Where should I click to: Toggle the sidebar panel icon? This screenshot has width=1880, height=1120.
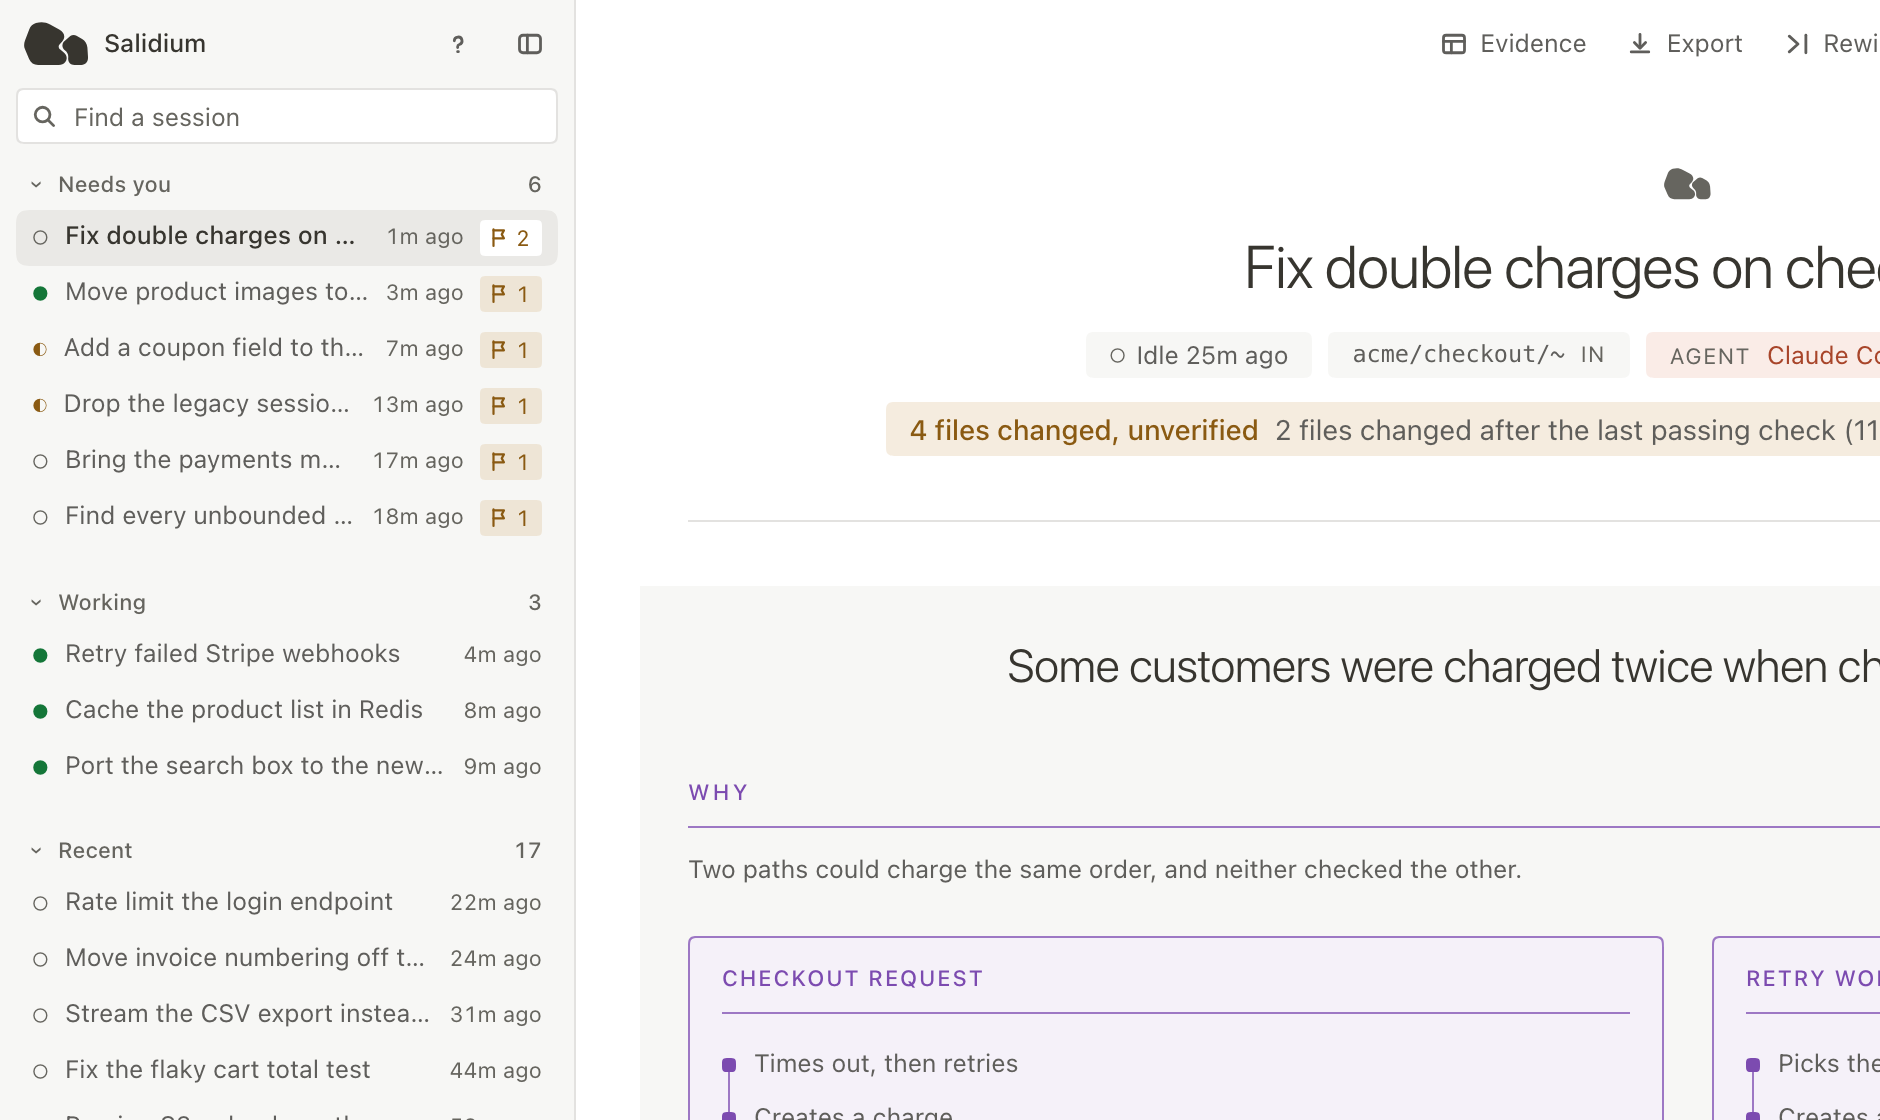point(530,44)
